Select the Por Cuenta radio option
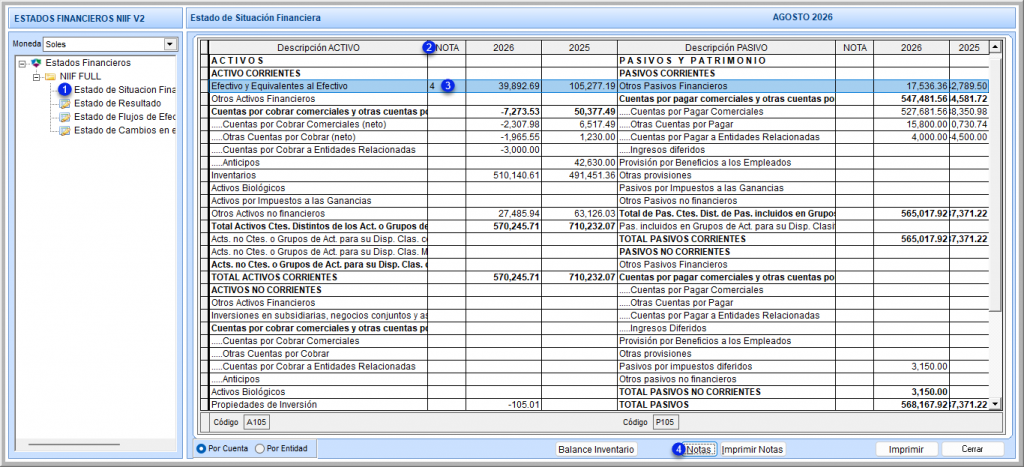This screenshot has height=467, width=1024. click(x=201, y=449)
